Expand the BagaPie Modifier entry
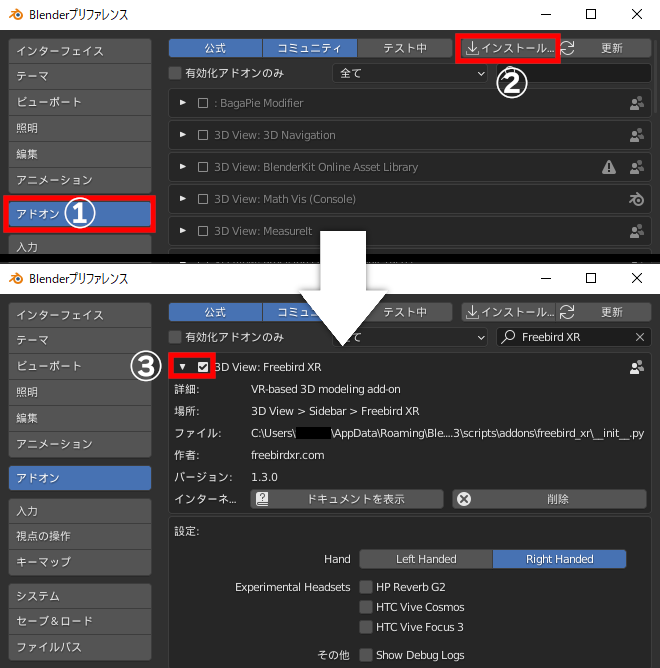Image resolution: width=660 pixels, height=668 pixels. 183,103
